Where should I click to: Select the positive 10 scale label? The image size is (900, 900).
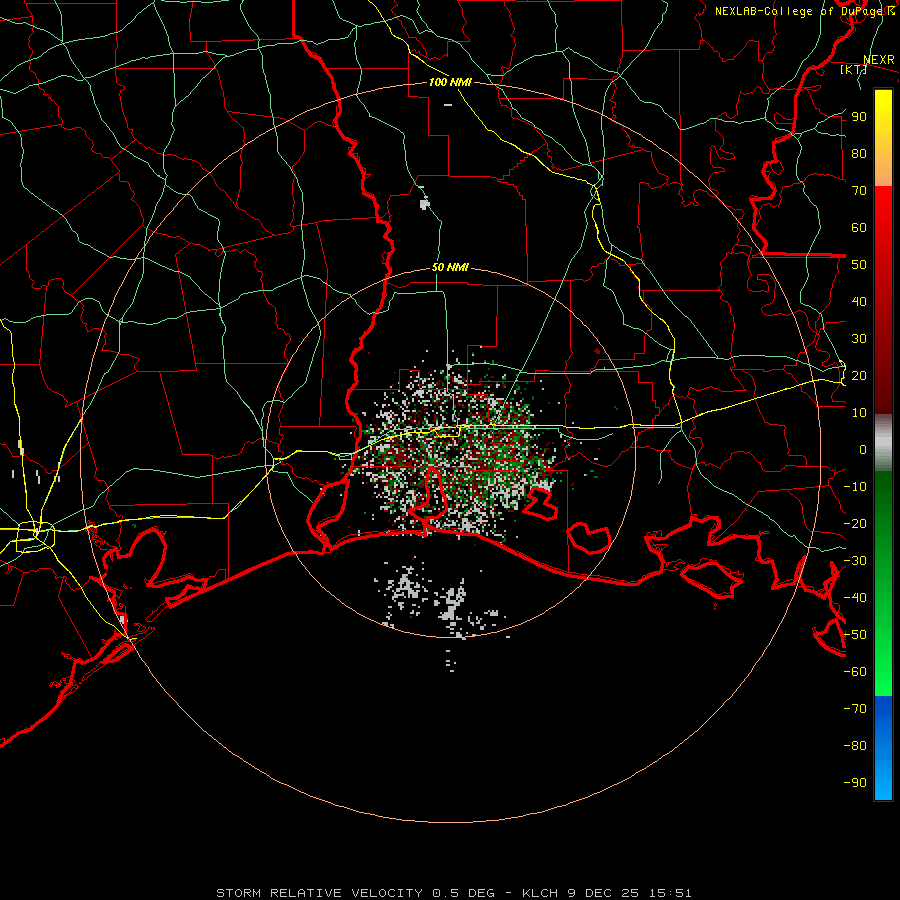(x=859, y=413)
